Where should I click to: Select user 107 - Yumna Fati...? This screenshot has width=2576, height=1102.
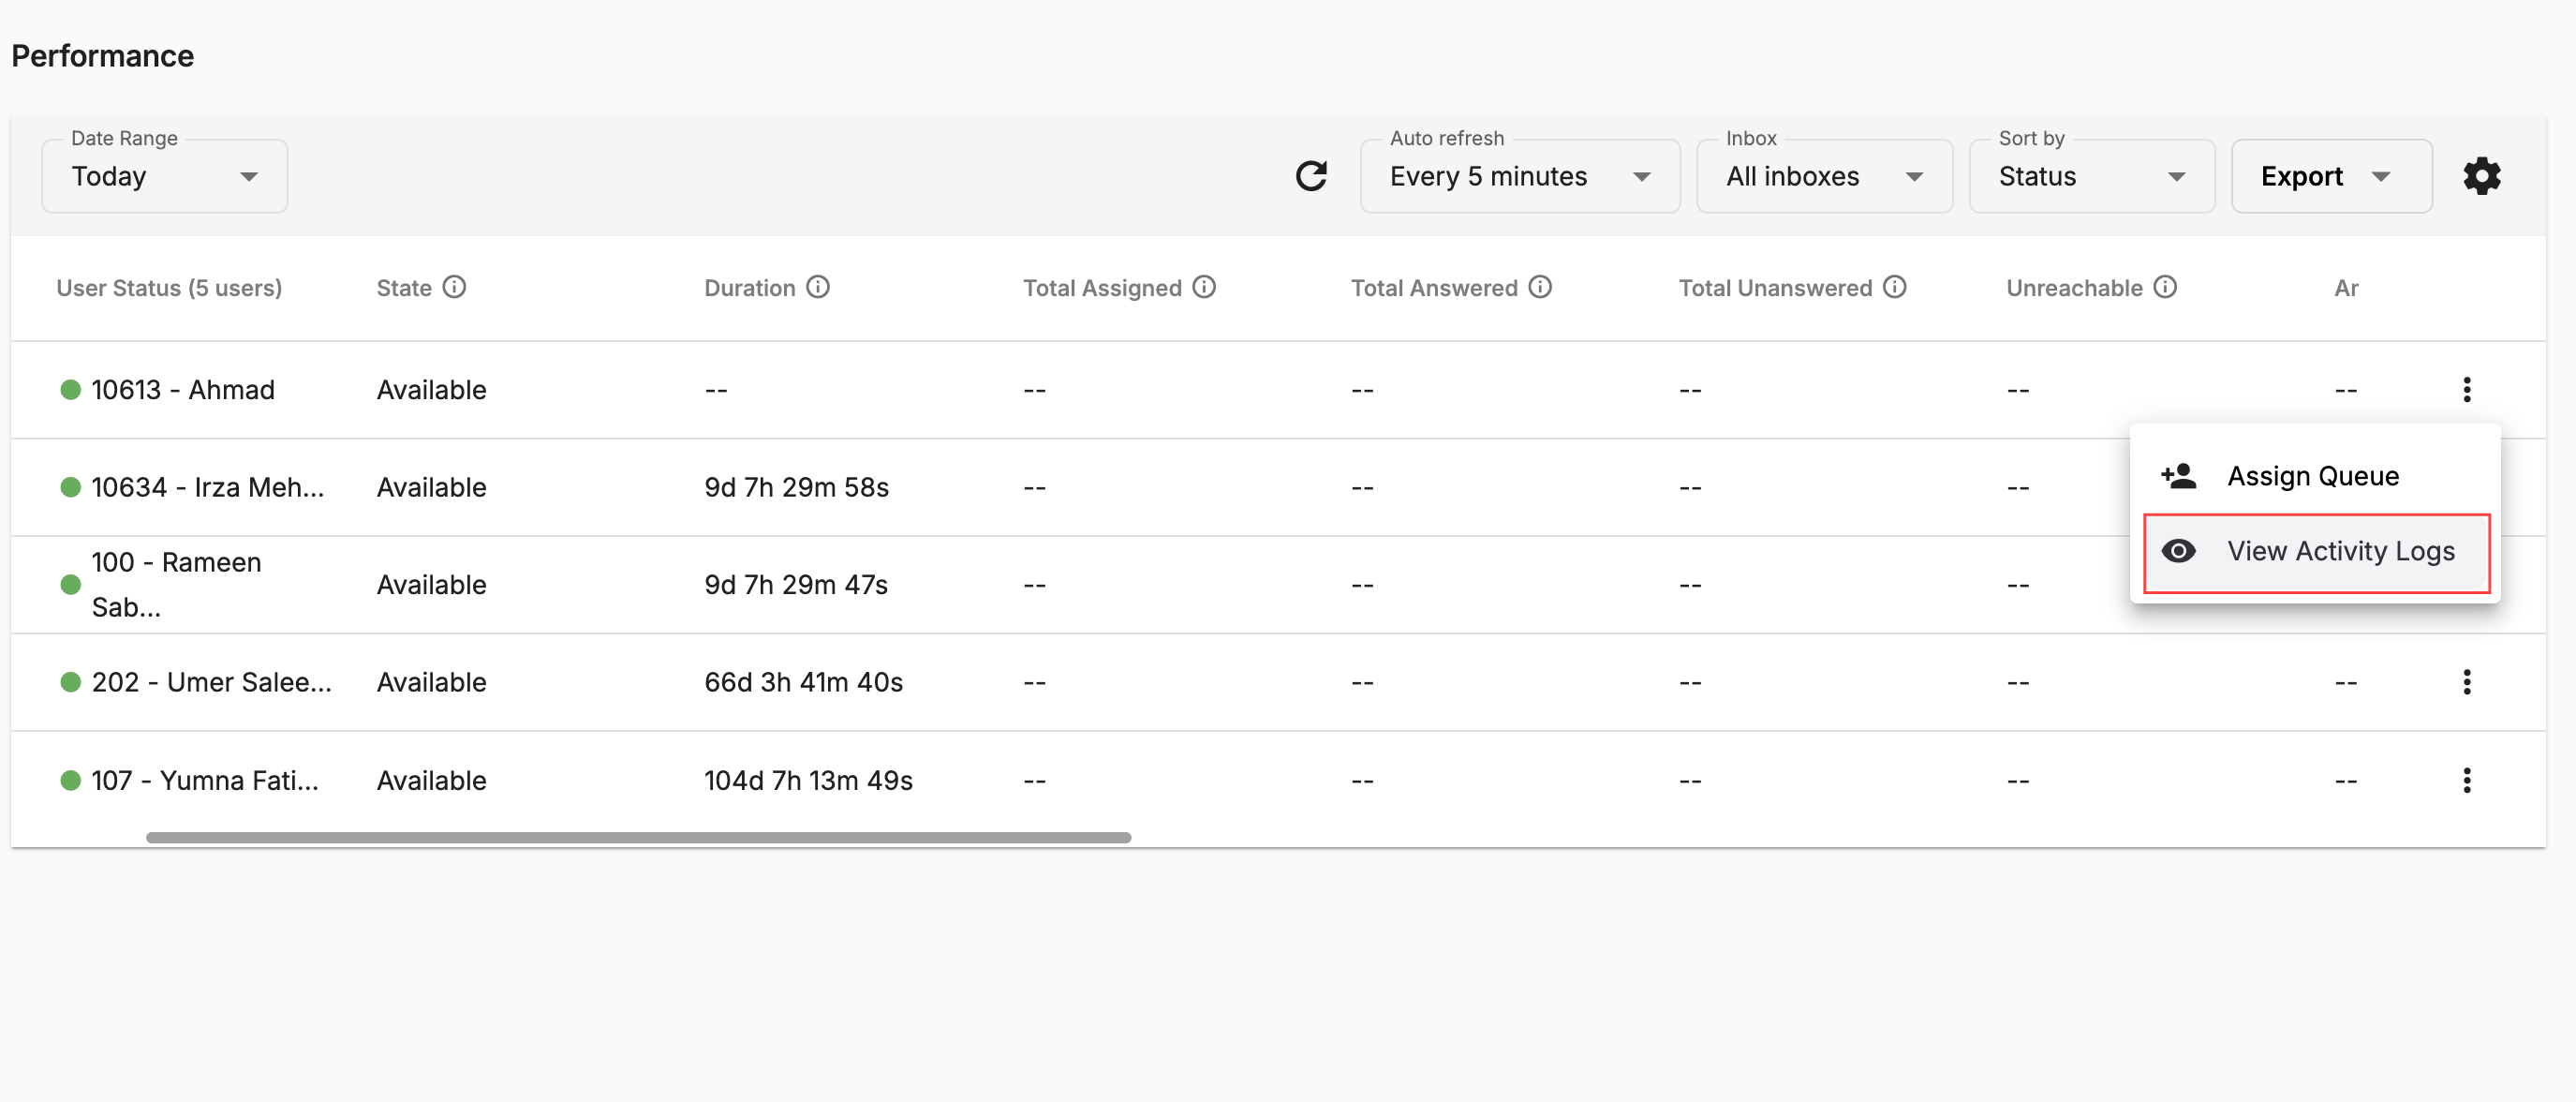(205, 780)
